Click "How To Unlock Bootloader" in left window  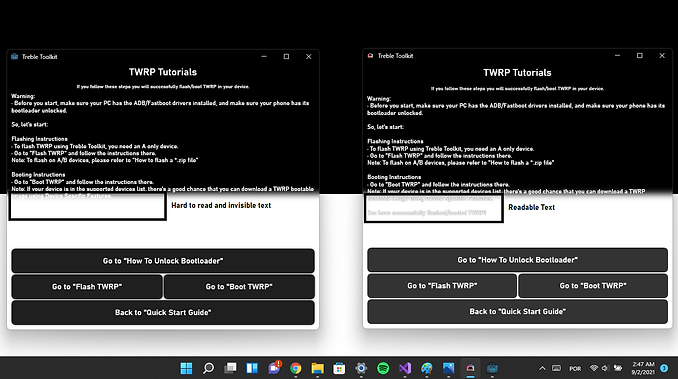point(163,261)
